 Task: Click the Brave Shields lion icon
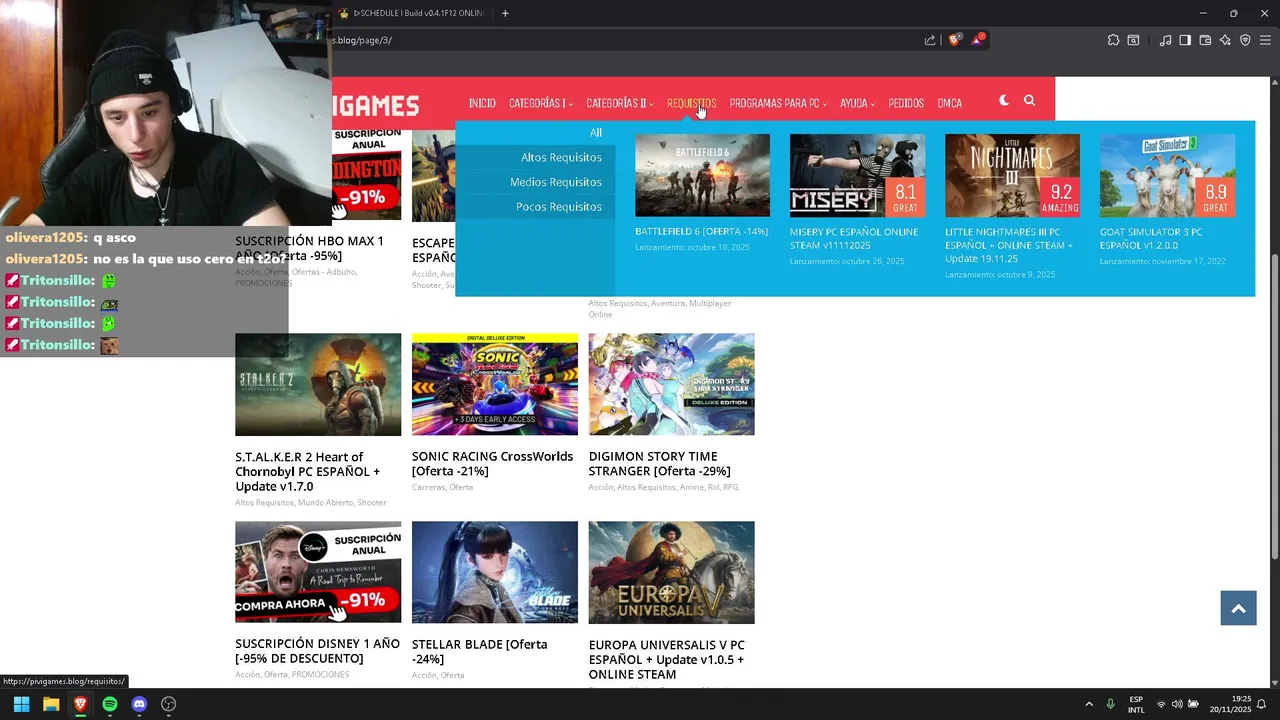(954, 40)
